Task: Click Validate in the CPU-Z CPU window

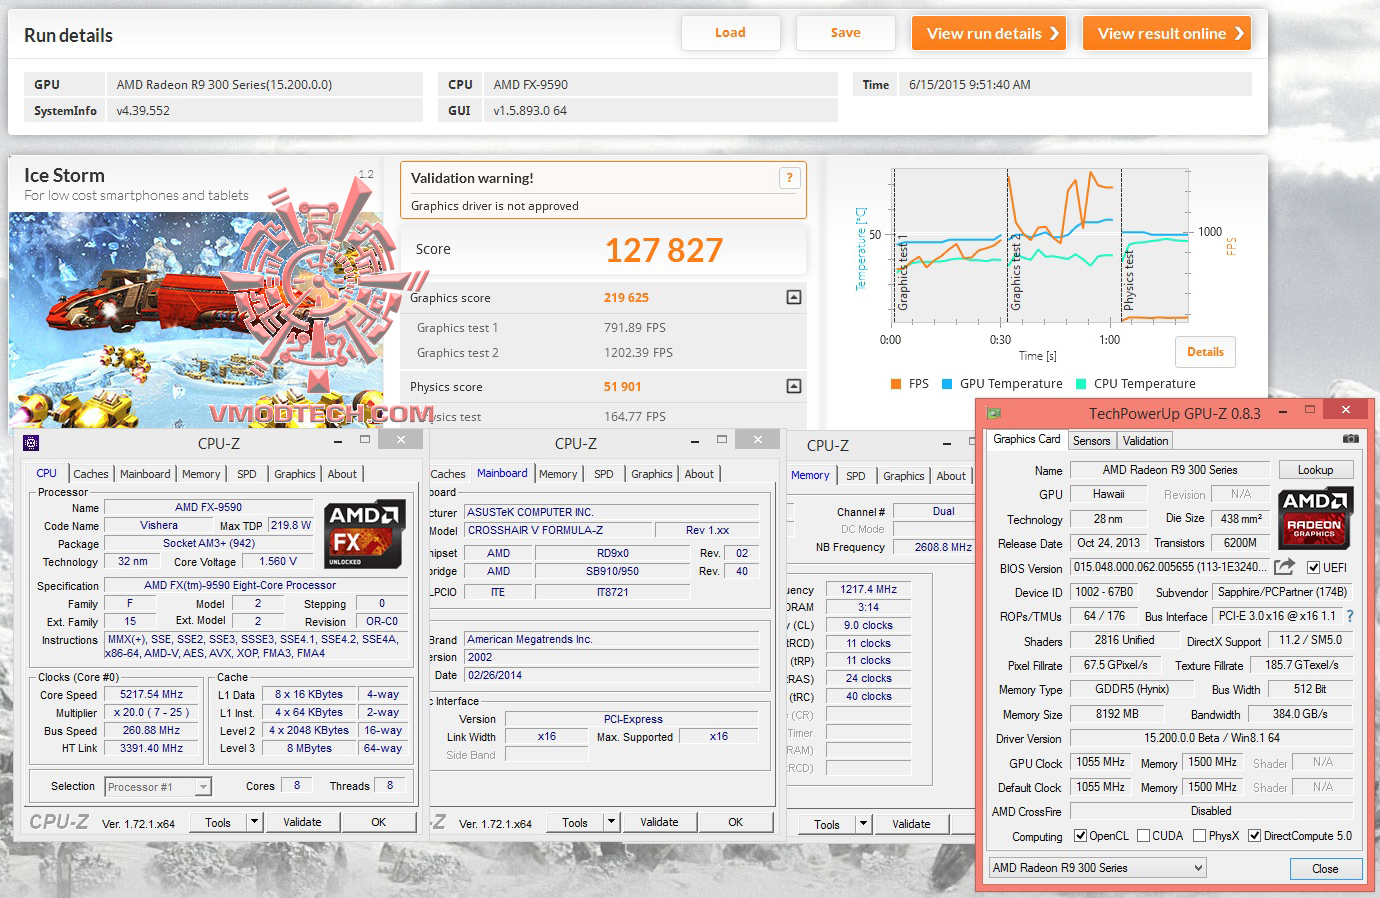Action: coord(302,822)
